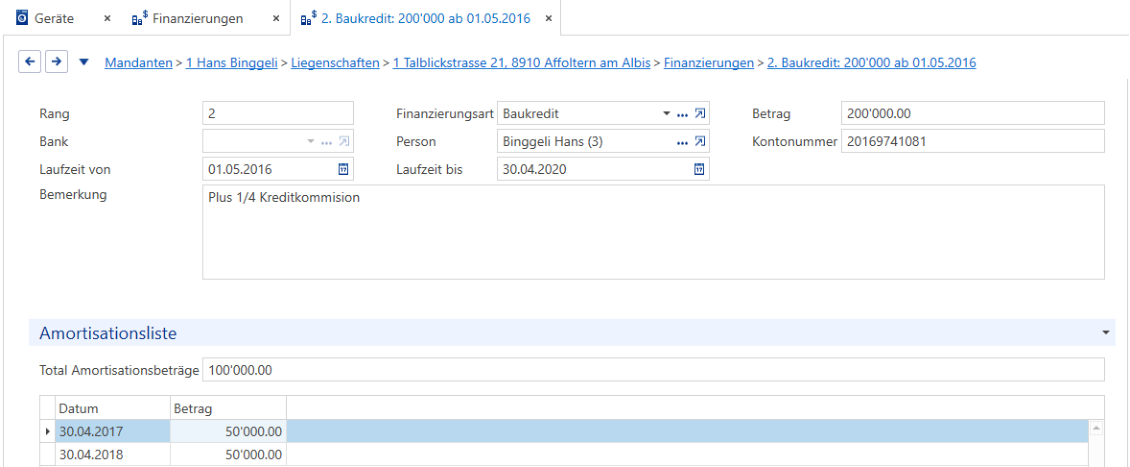This screenshot has height=467, width=1130.
Task: Collapse the Amortisationsliste section
Action: click(1105, 333)
